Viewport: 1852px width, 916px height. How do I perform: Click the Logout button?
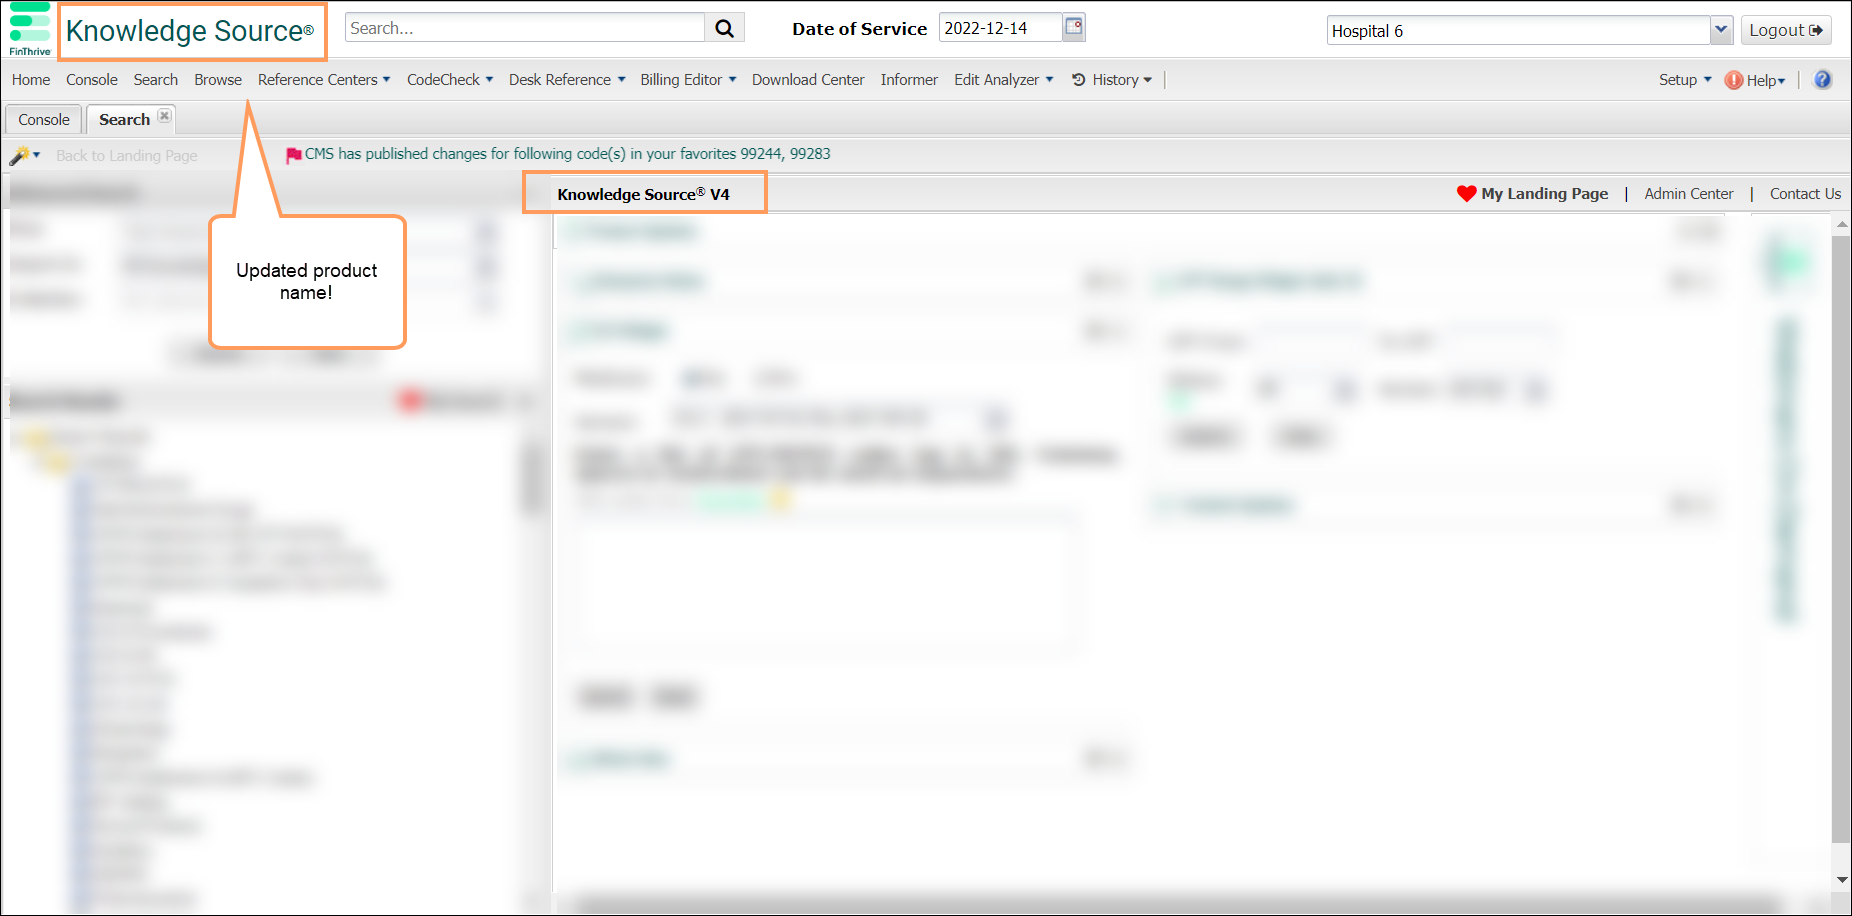point(1785,30)
